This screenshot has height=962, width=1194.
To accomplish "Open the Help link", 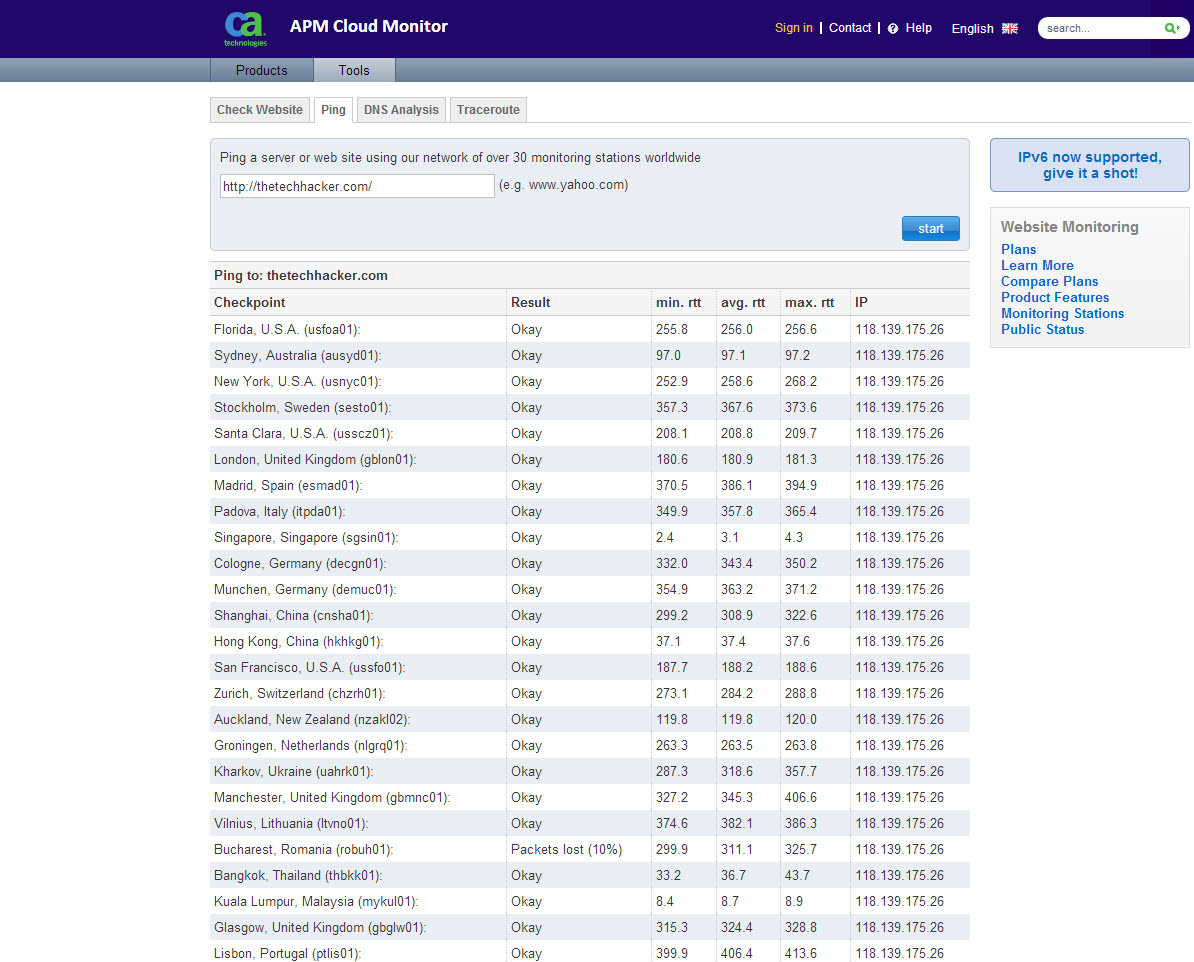I will tap(918, 27).
